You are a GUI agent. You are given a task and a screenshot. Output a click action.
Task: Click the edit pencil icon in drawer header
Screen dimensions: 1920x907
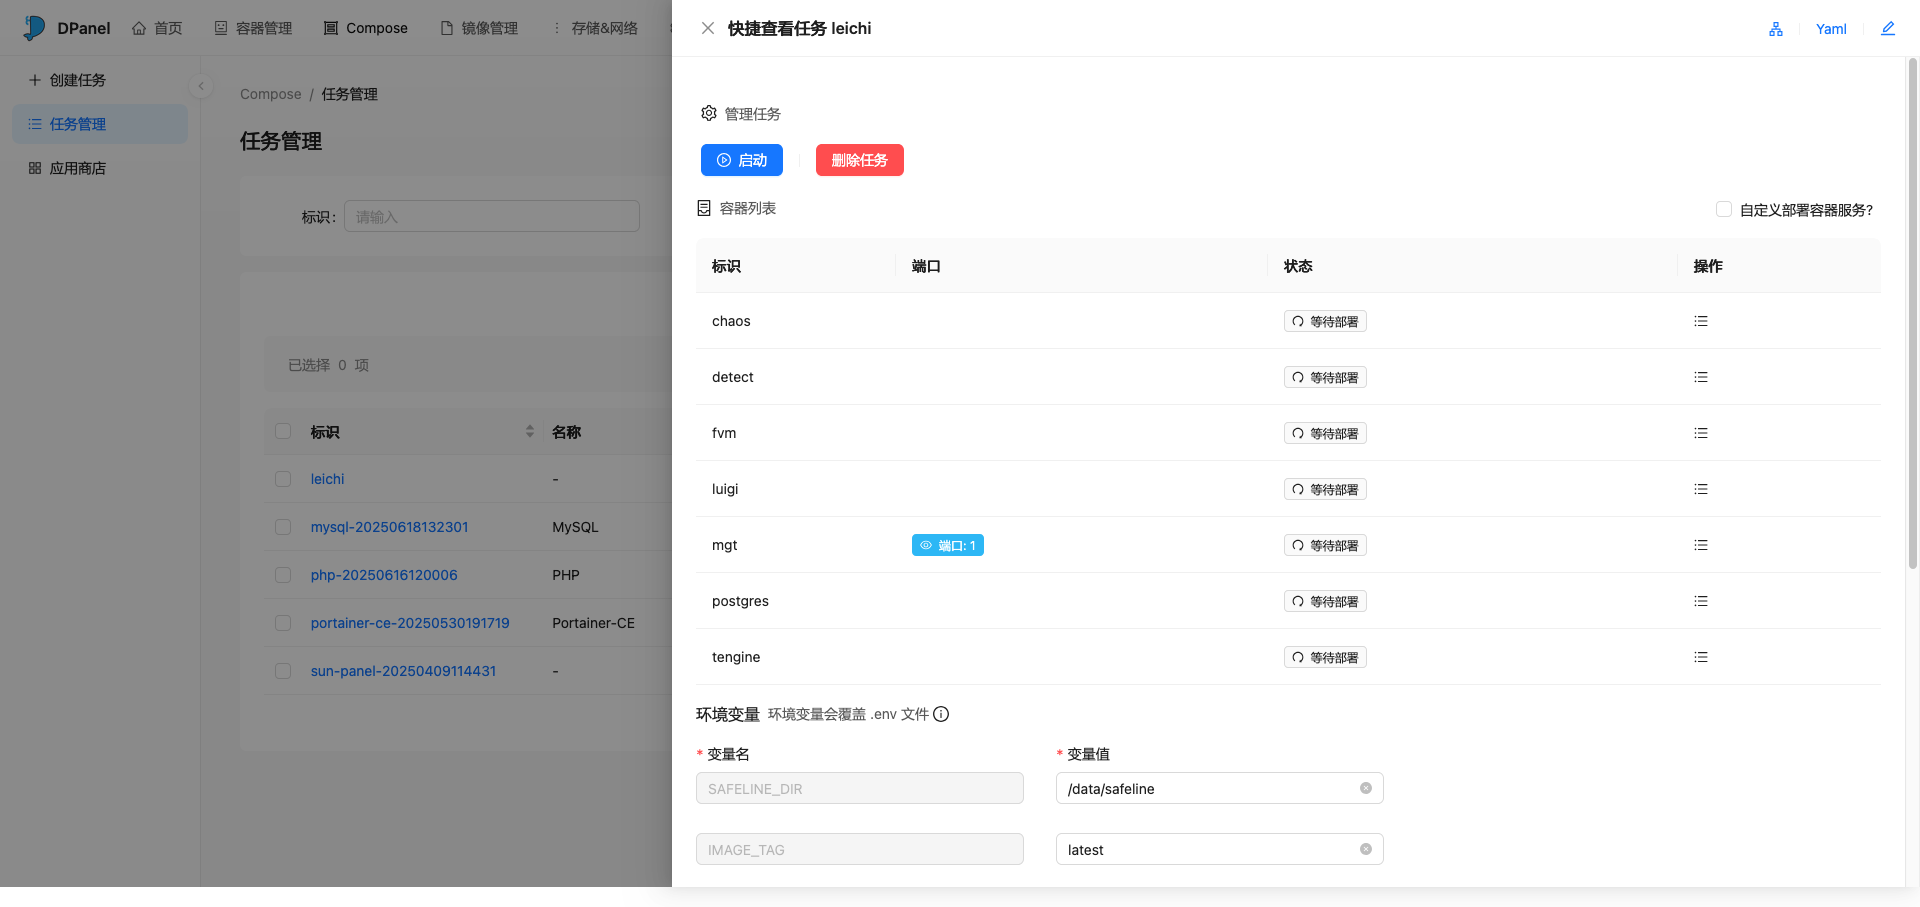[1887, 29]
